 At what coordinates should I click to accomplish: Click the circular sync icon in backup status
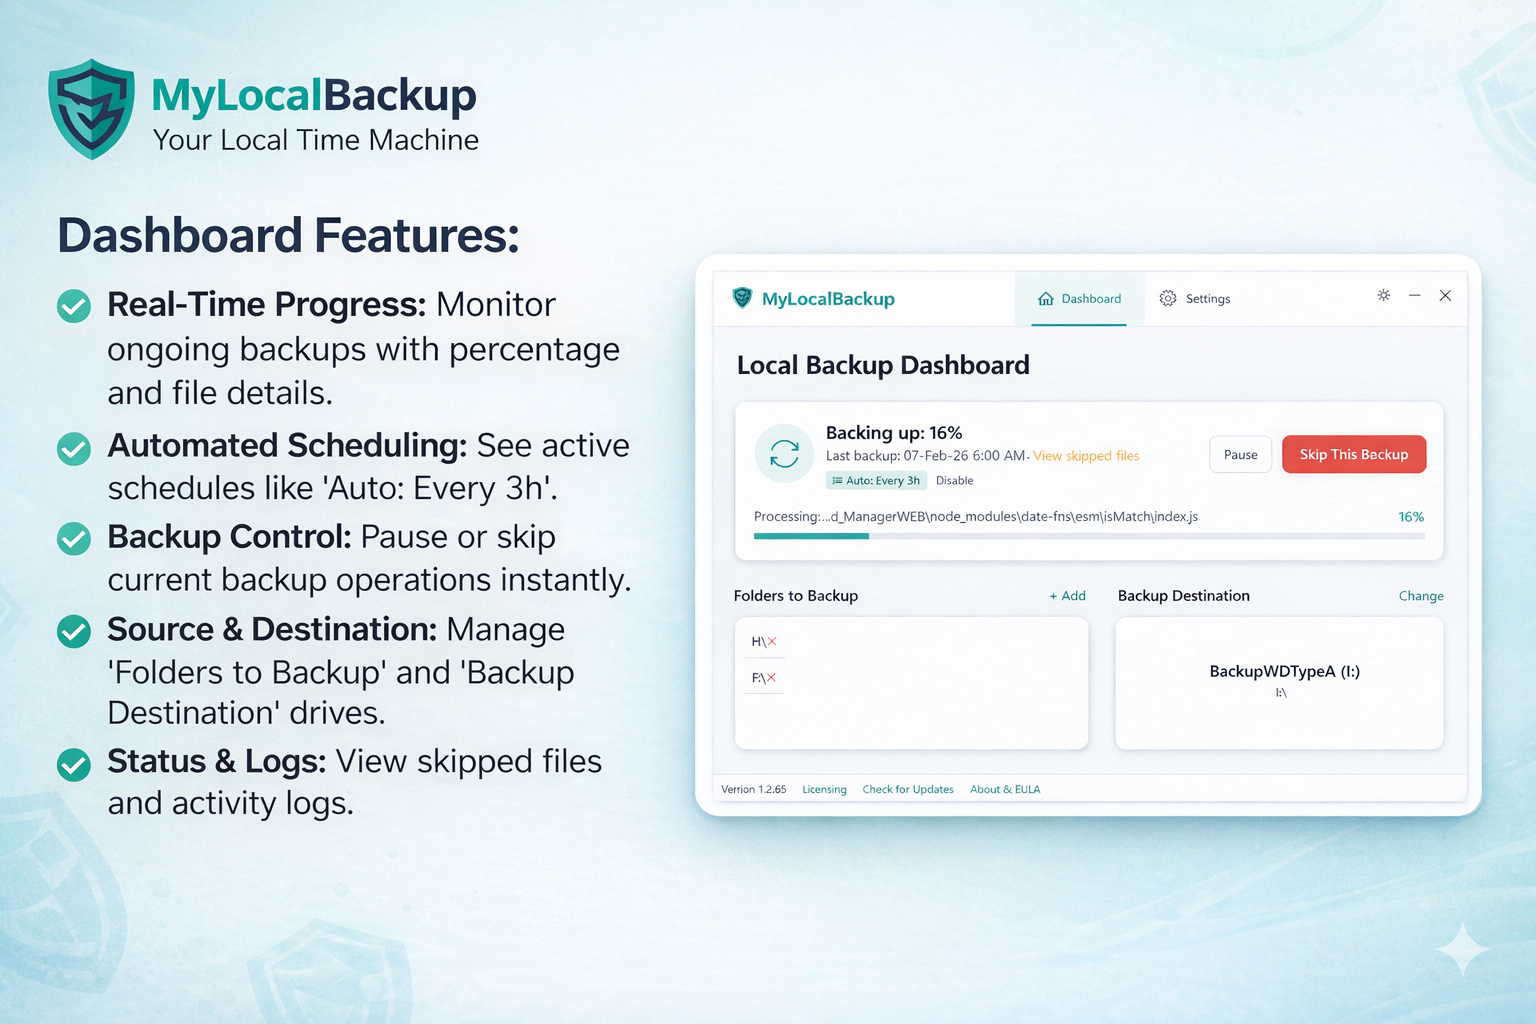[x=784, y=453]
